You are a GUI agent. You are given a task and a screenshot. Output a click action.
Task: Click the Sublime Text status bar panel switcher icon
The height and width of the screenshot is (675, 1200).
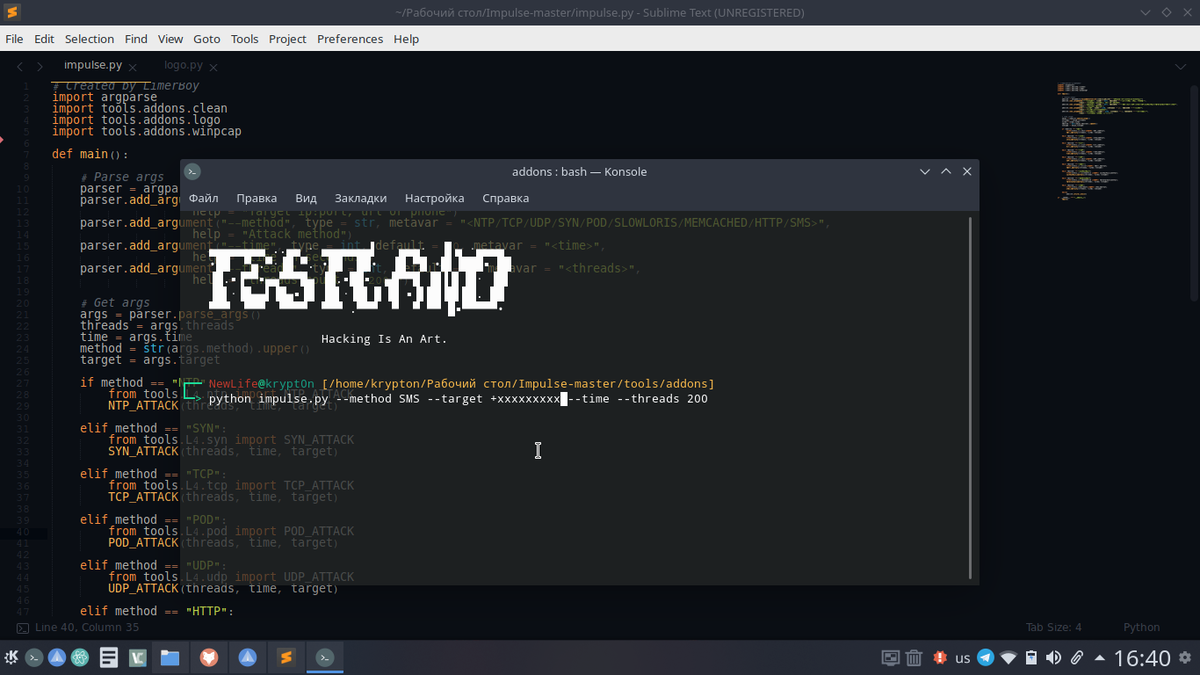point(22,627)
